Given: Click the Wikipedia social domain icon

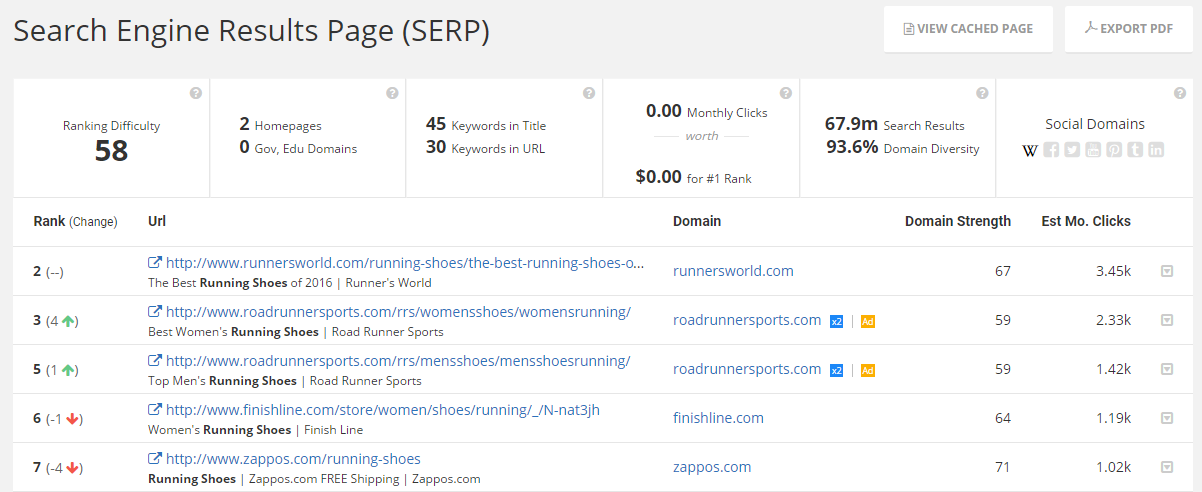Looking at the screenshot, I should pos(1031,150).
